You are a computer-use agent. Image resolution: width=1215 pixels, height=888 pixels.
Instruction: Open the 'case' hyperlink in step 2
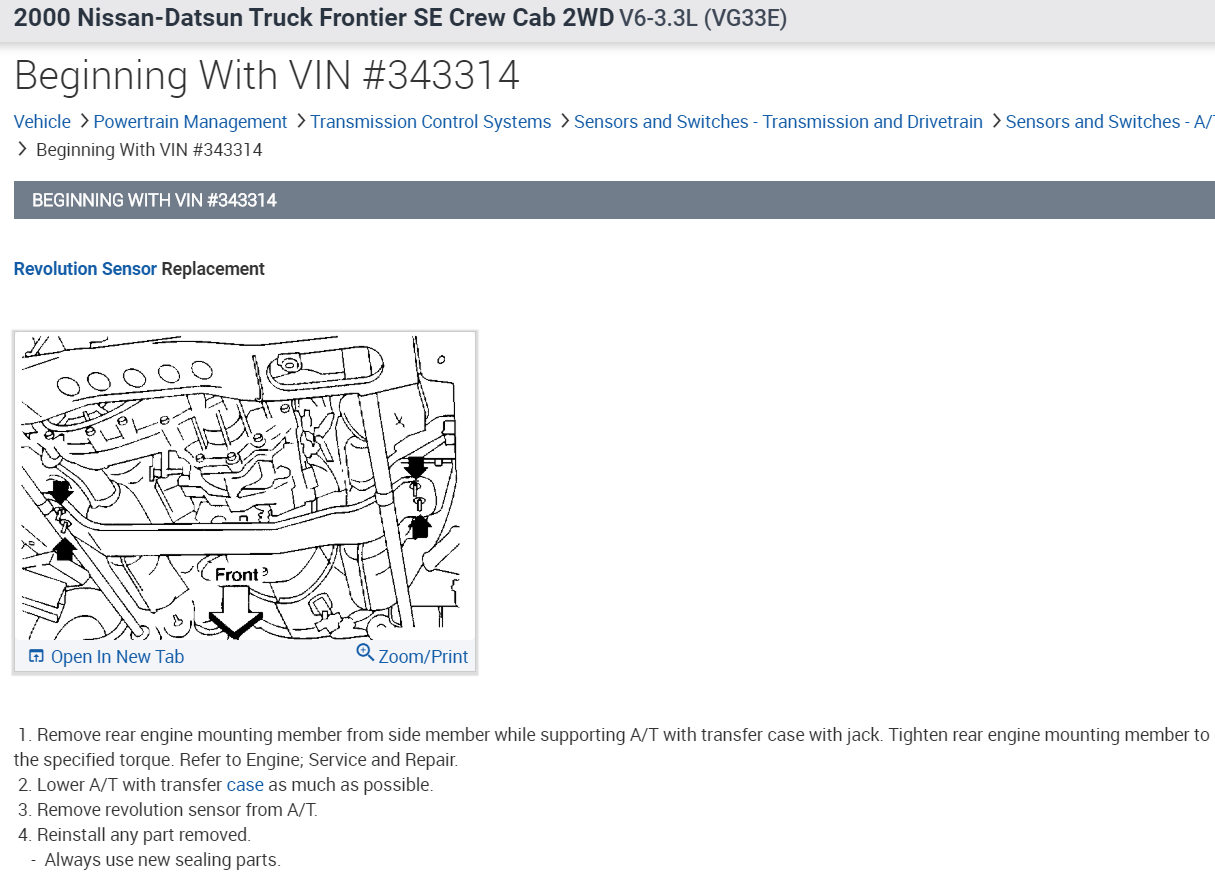[x=245, y=785]
